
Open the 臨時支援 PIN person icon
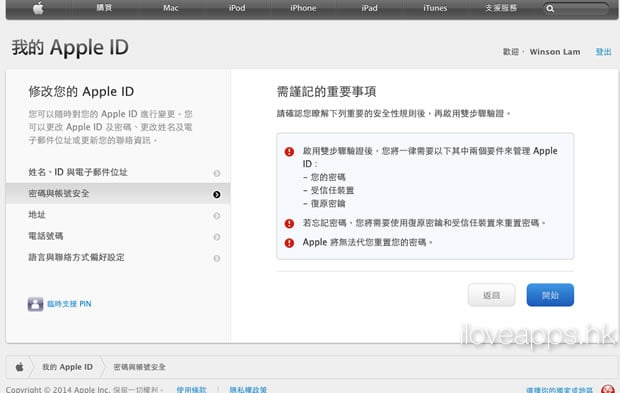coord(35,304)
